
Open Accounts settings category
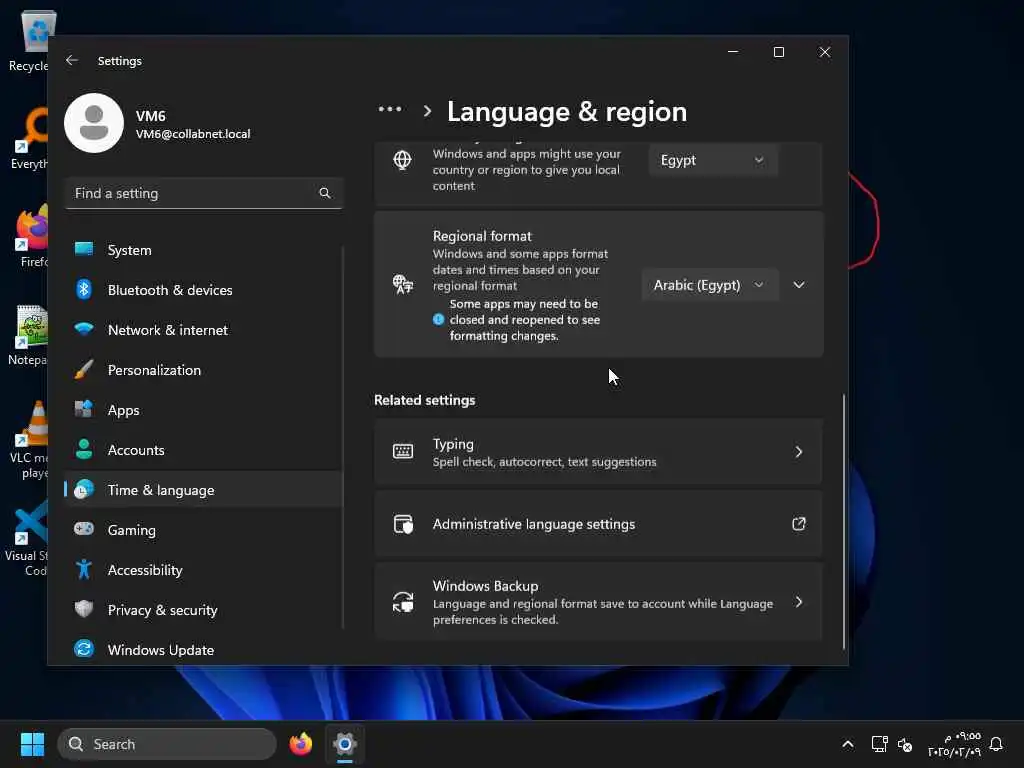204,449
